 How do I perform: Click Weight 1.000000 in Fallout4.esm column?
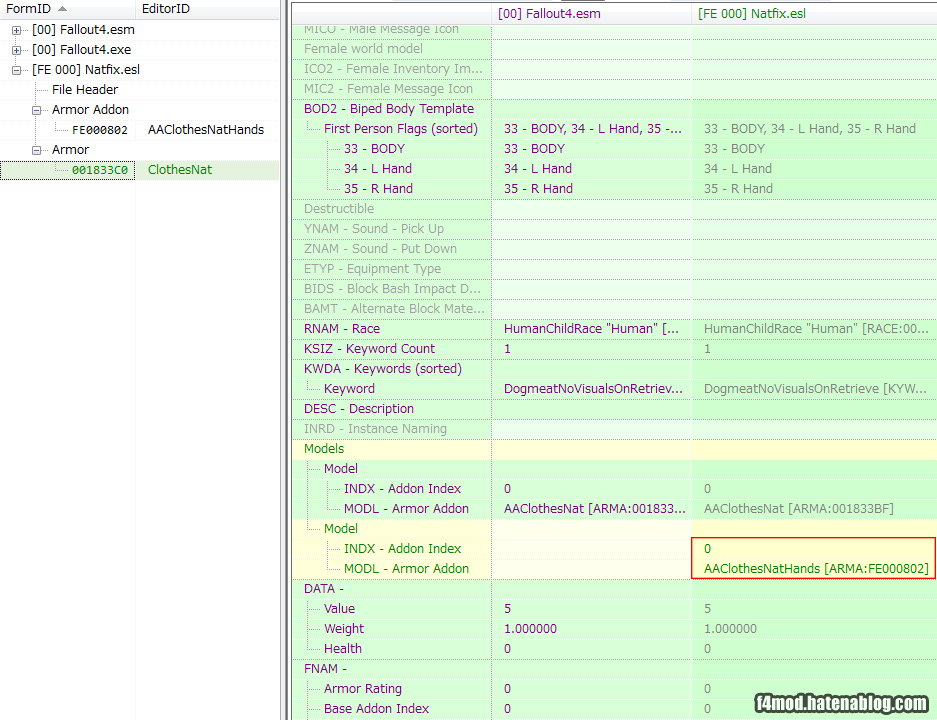point(530,629)
